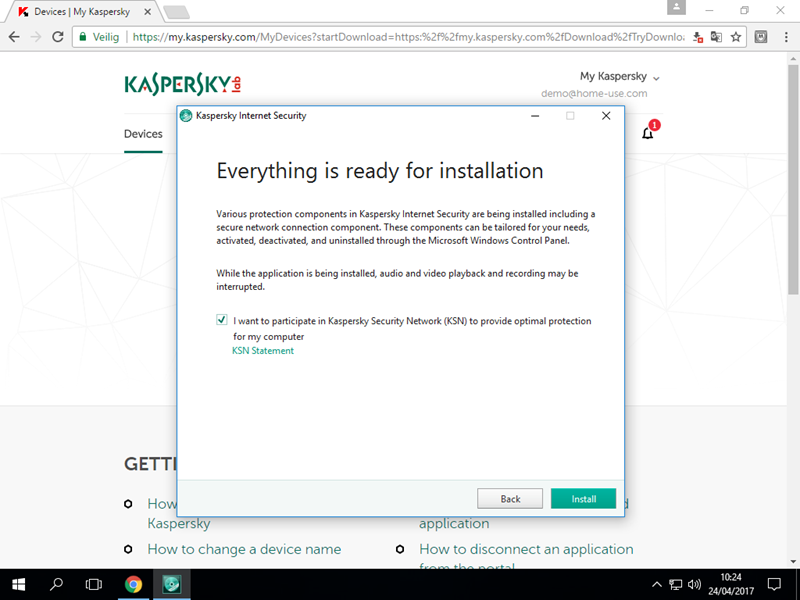Click the Kaspersky installer taskbar icon

point(171,583)
